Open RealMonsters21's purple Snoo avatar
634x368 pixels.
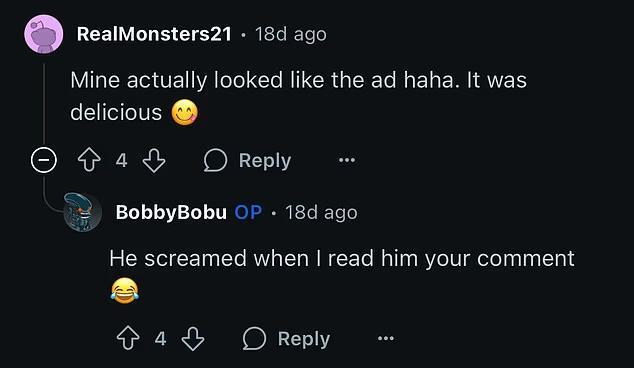(x=44, y=34)
